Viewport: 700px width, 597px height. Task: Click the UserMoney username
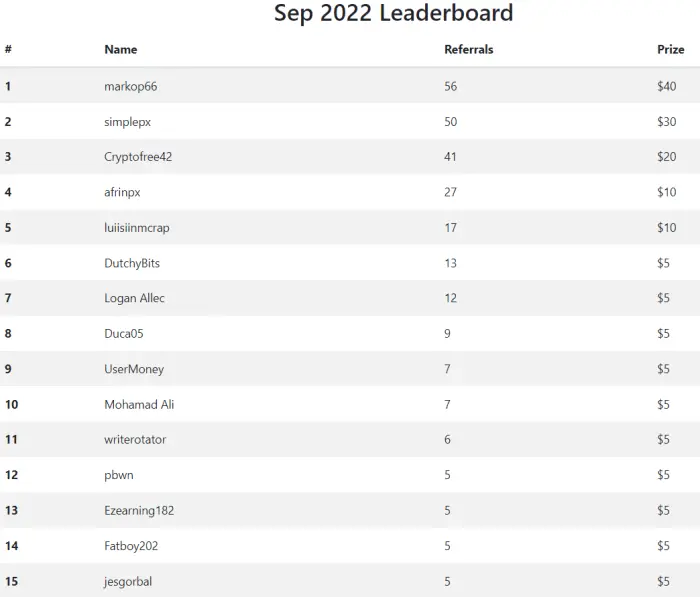(134, 369)
